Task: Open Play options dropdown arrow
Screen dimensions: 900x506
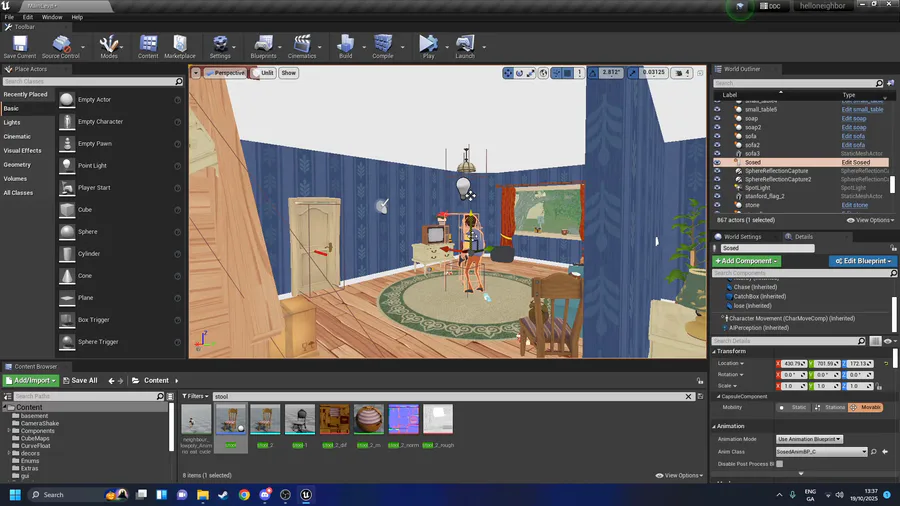Action: pyautogui.click(x=447, y=47)
